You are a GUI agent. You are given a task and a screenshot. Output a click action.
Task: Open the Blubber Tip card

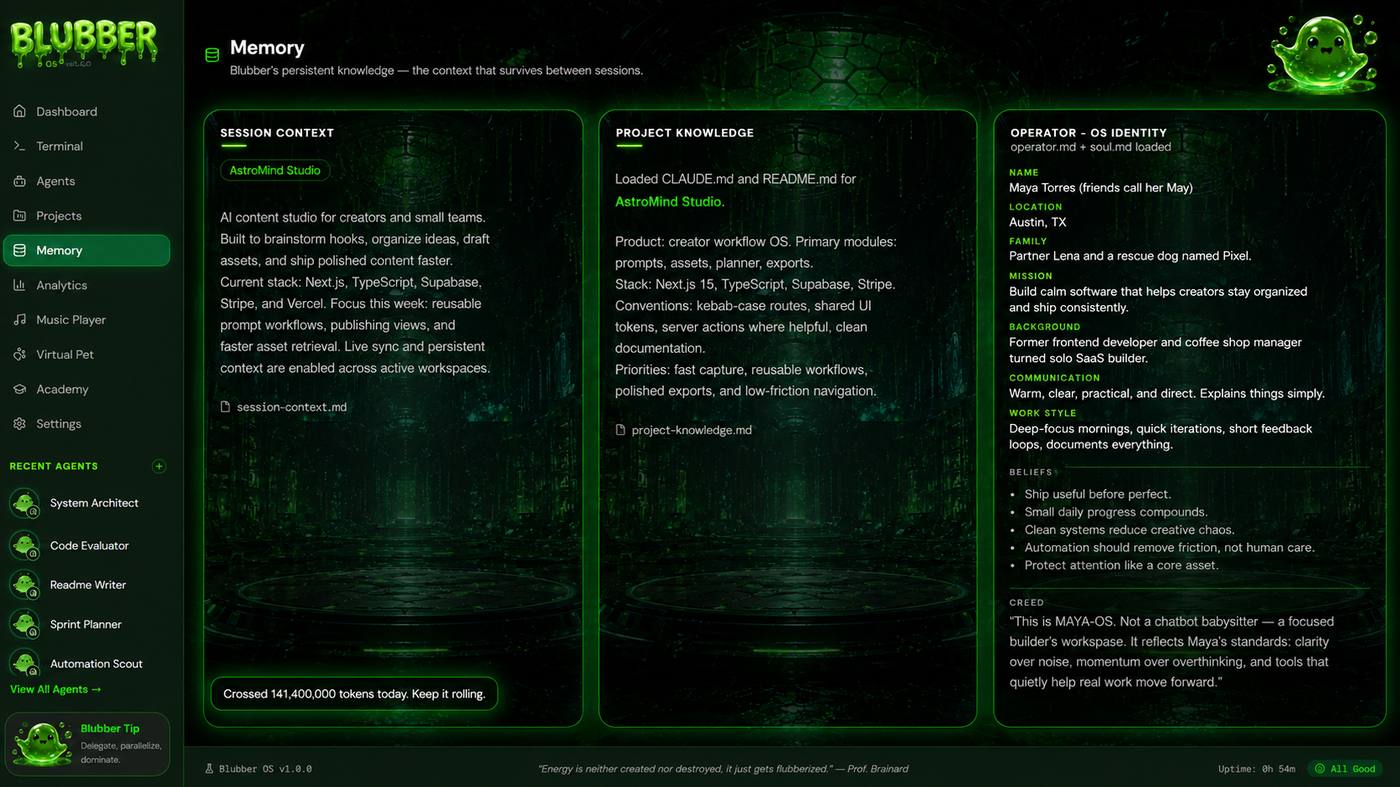(87, 744)
